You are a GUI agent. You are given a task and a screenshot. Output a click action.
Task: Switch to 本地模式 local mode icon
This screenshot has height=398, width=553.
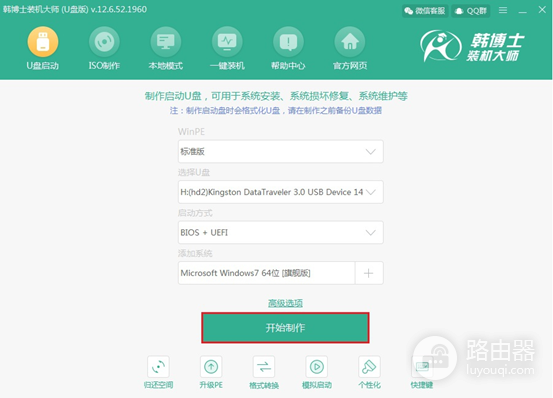165,42
